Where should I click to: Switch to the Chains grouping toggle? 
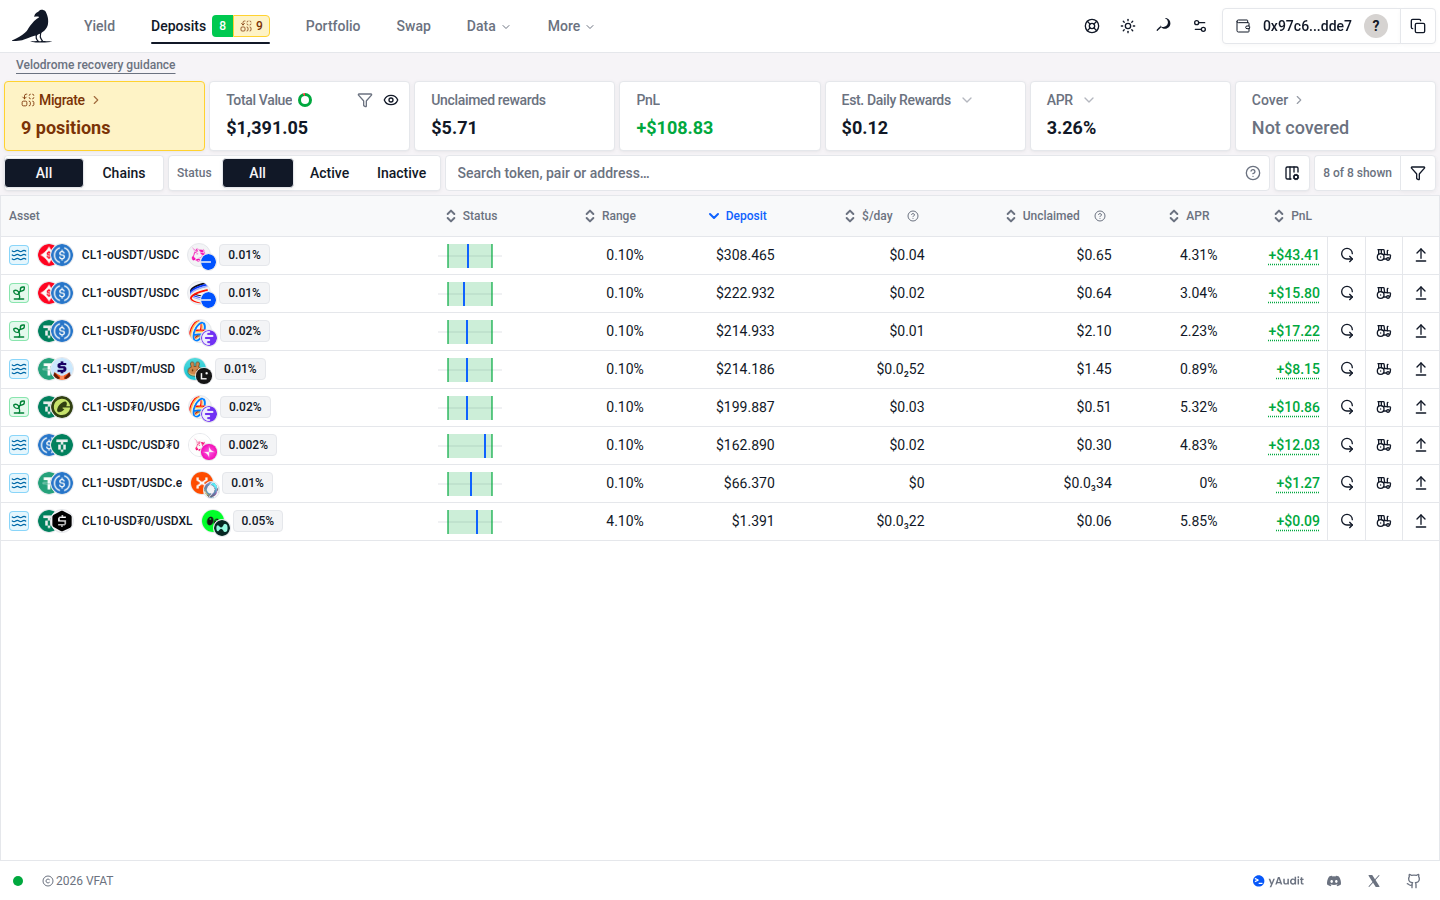124,173
